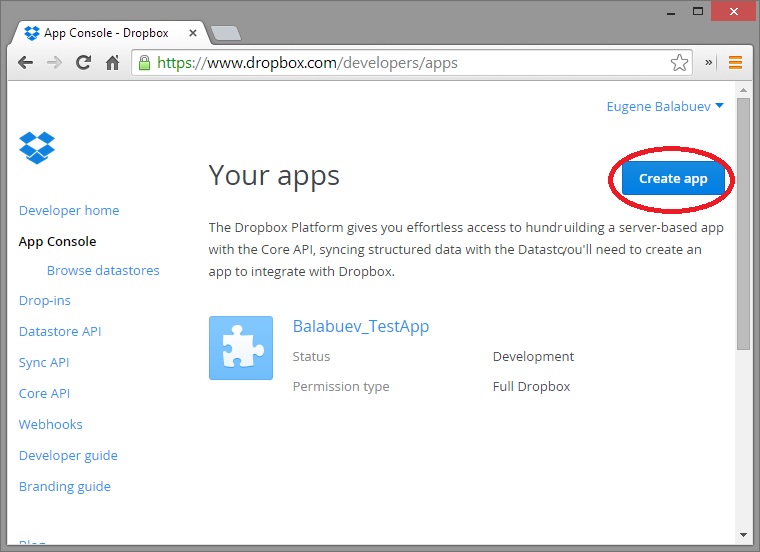The height and width of the screenshot is (552, 760).
Task: Go to the browser Home icon
Action: [112, 63]
